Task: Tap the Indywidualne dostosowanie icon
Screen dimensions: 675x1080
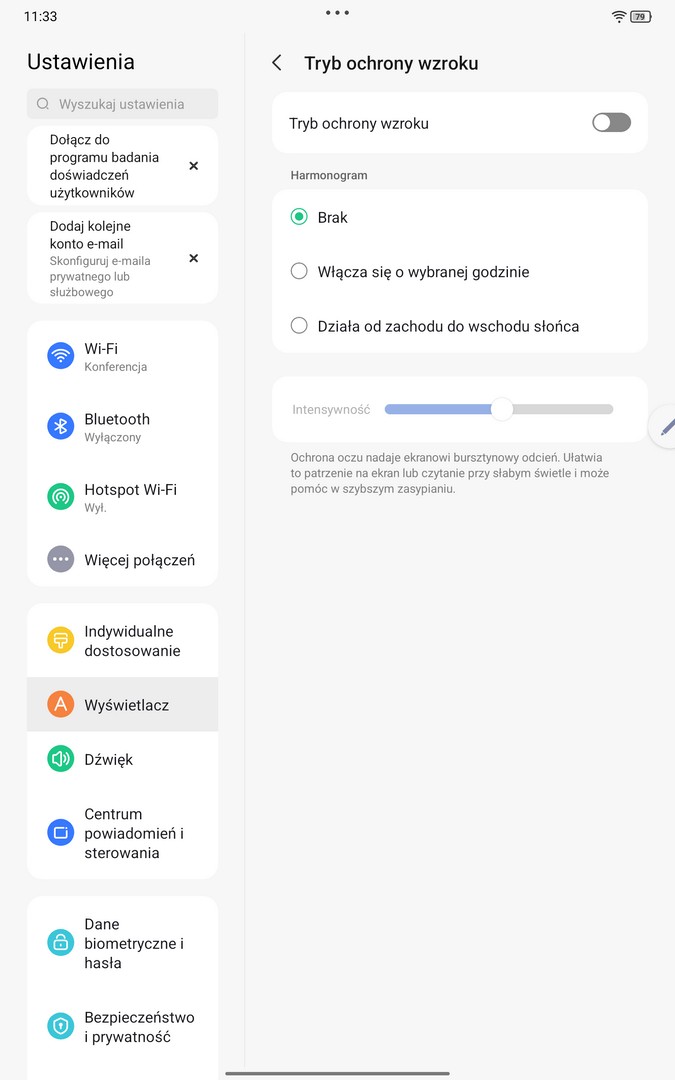Action: tap(61, 640)
